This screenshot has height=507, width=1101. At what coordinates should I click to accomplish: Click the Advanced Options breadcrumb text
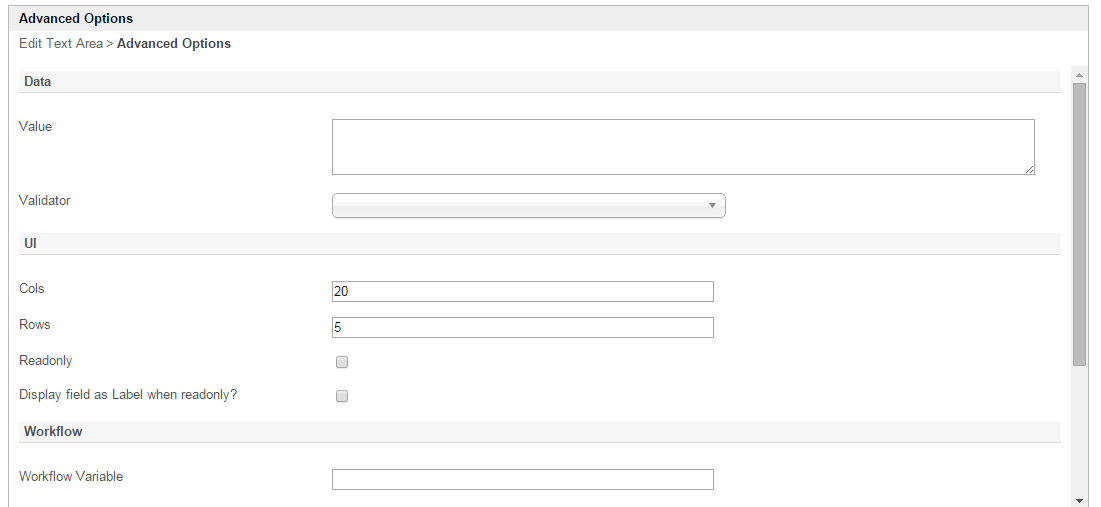pyautogui.click(x=174, y=44)
